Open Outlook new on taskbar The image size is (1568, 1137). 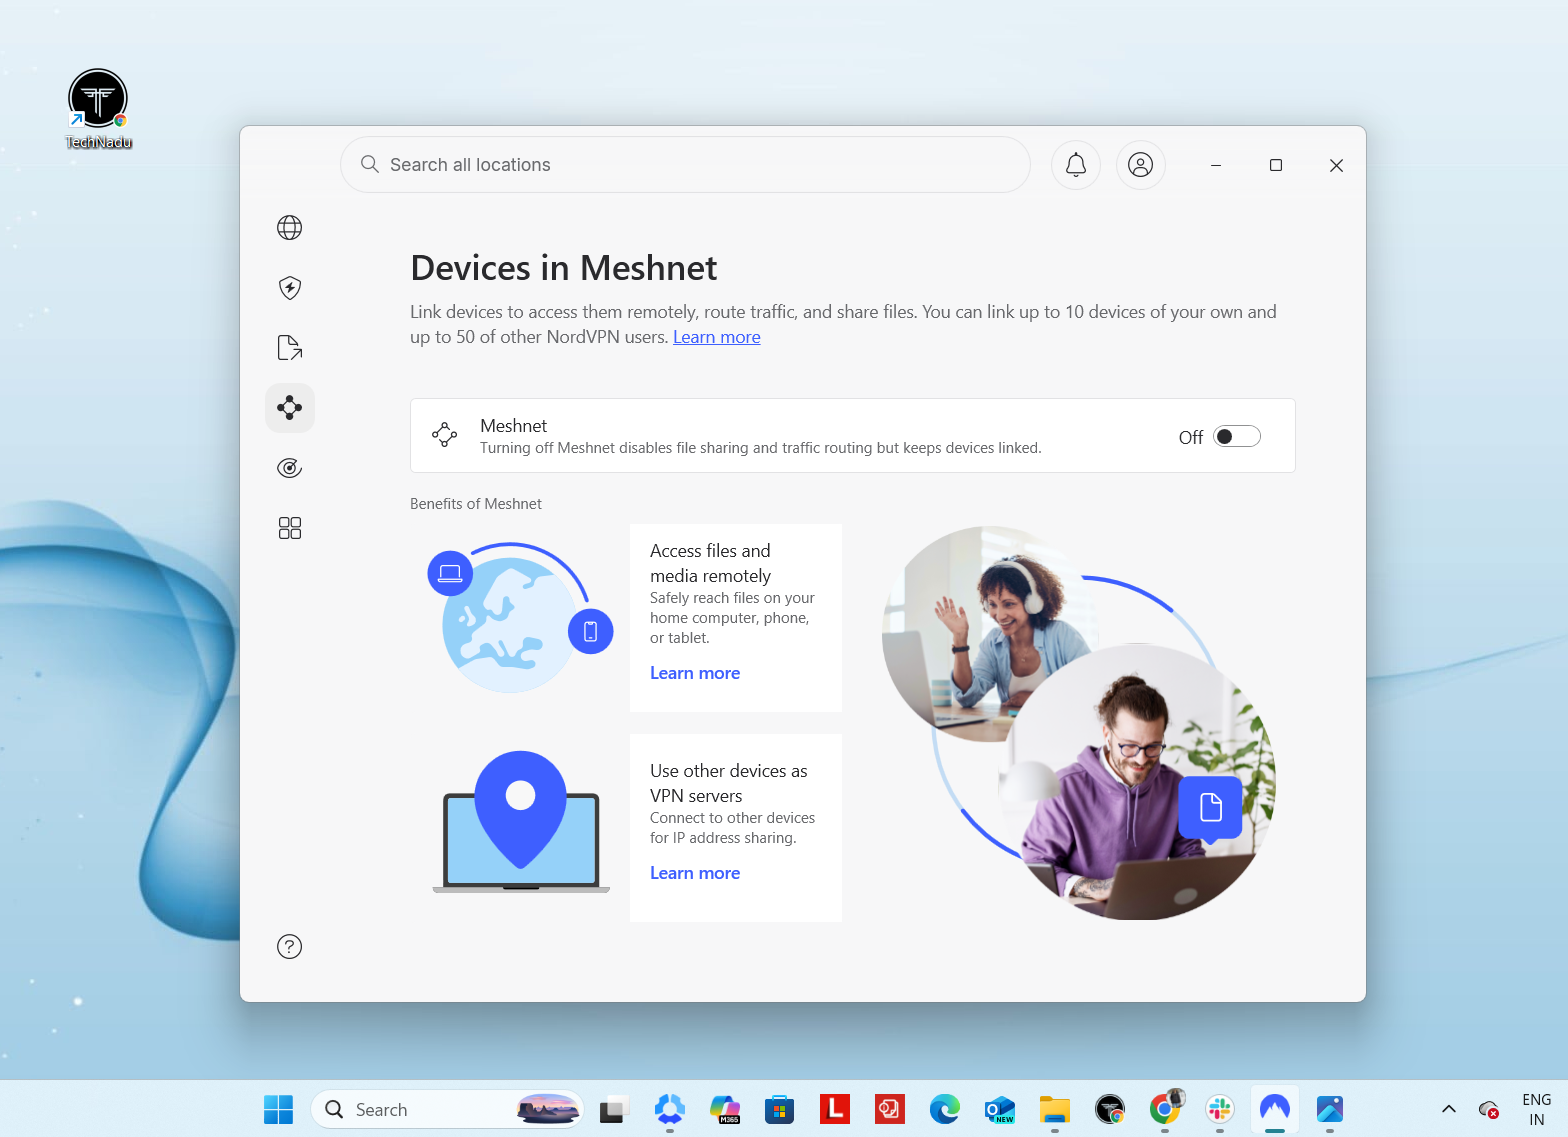tap(1000, 1109)
